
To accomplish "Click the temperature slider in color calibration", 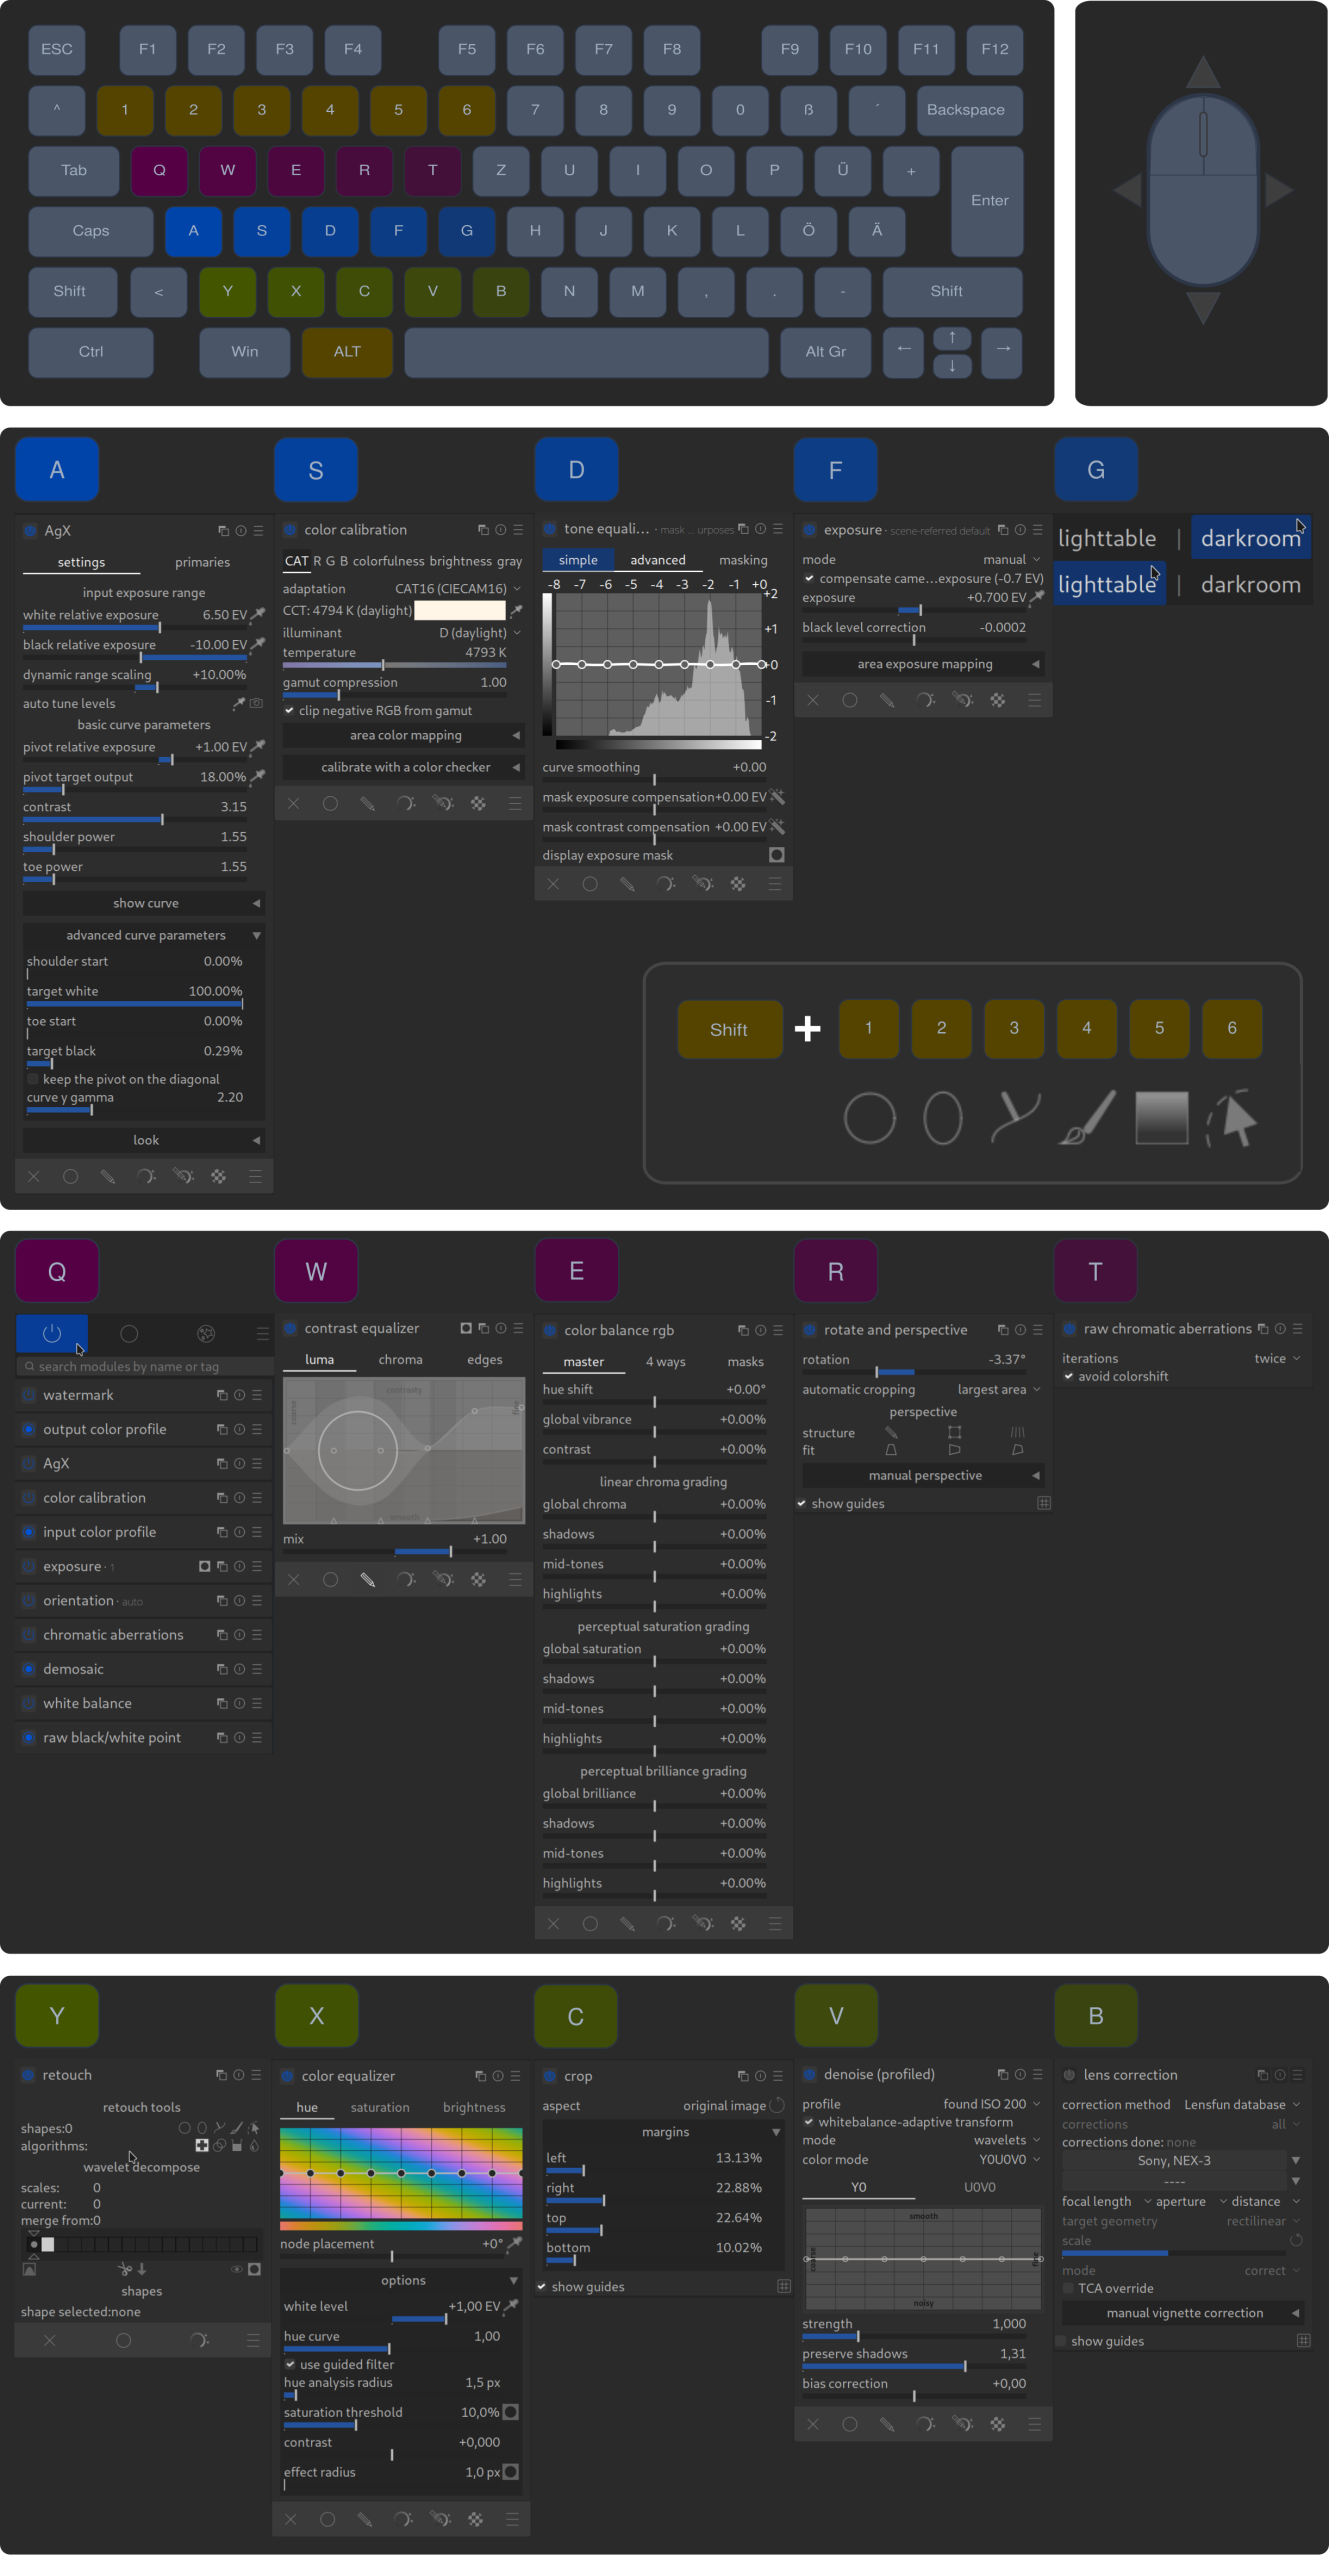I will pos(394,664).
